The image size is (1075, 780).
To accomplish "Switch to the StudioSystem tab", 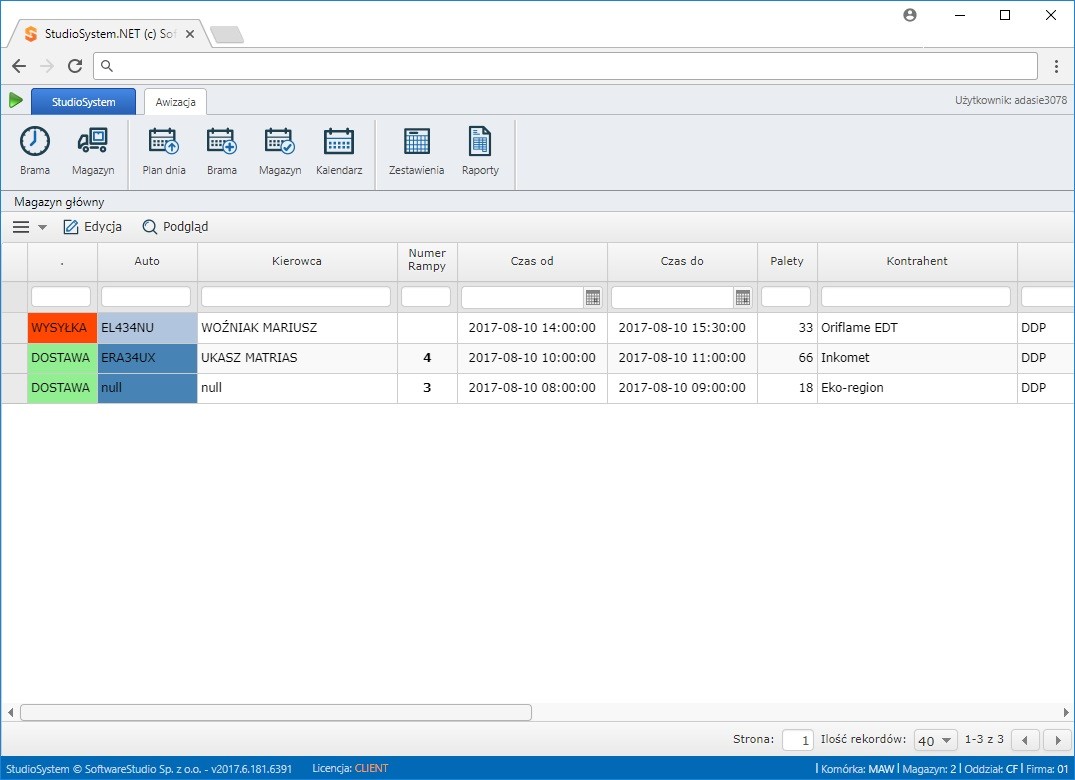I will (x=84, y=101).
